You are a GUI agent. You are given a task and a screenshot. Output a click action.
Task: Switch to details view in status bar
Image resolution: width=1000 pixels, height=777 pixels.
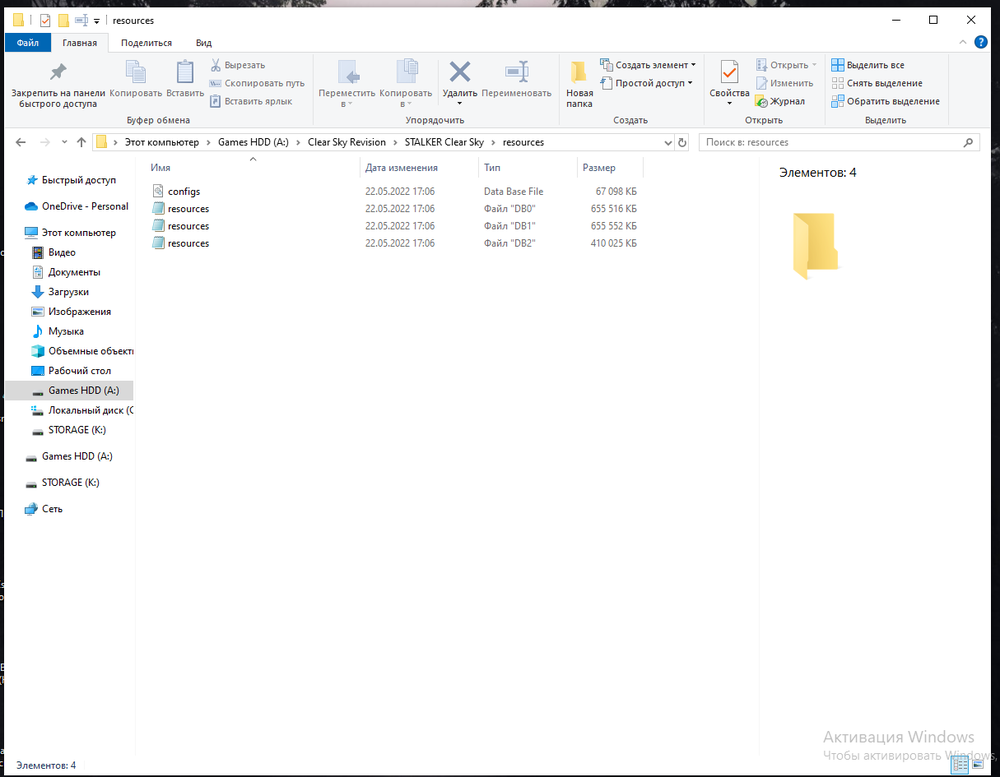pyautogui.click(x=960, y=765)
